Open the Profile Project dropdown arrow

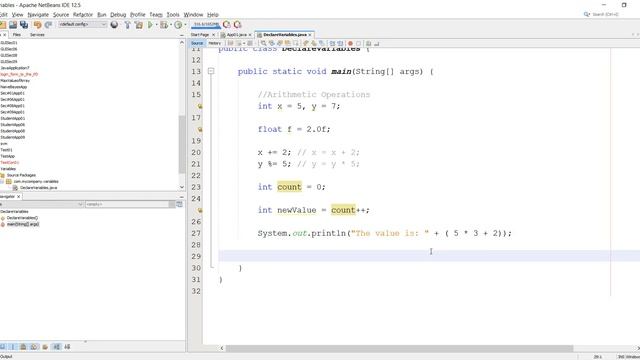pyautogui.click(x=185, y=25)
